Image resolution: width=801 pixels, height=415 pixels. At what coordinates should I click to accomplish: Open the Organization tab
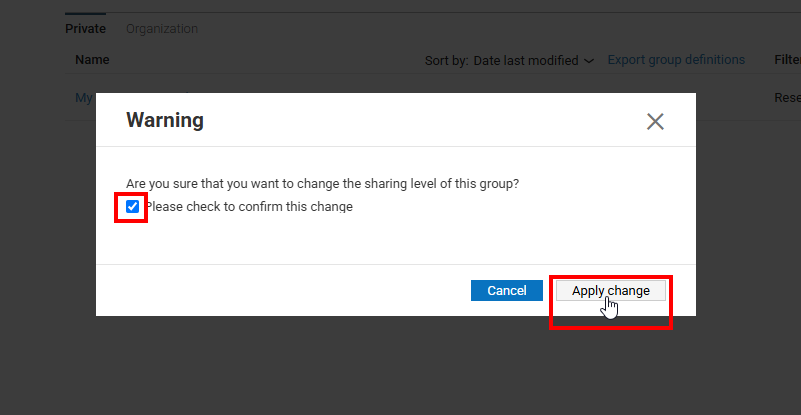[x=162, y=29]
